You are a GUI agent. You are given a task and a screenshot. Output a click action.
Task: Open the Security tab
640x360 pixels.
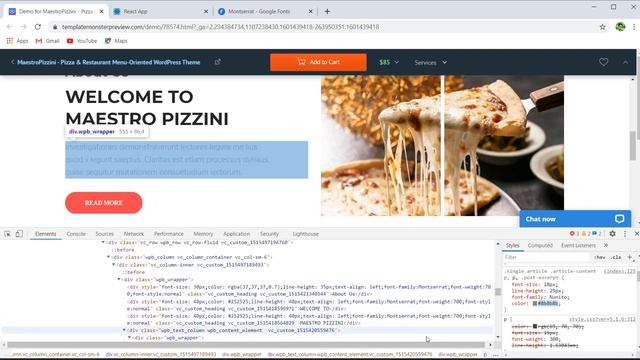[x=269, y=234]
